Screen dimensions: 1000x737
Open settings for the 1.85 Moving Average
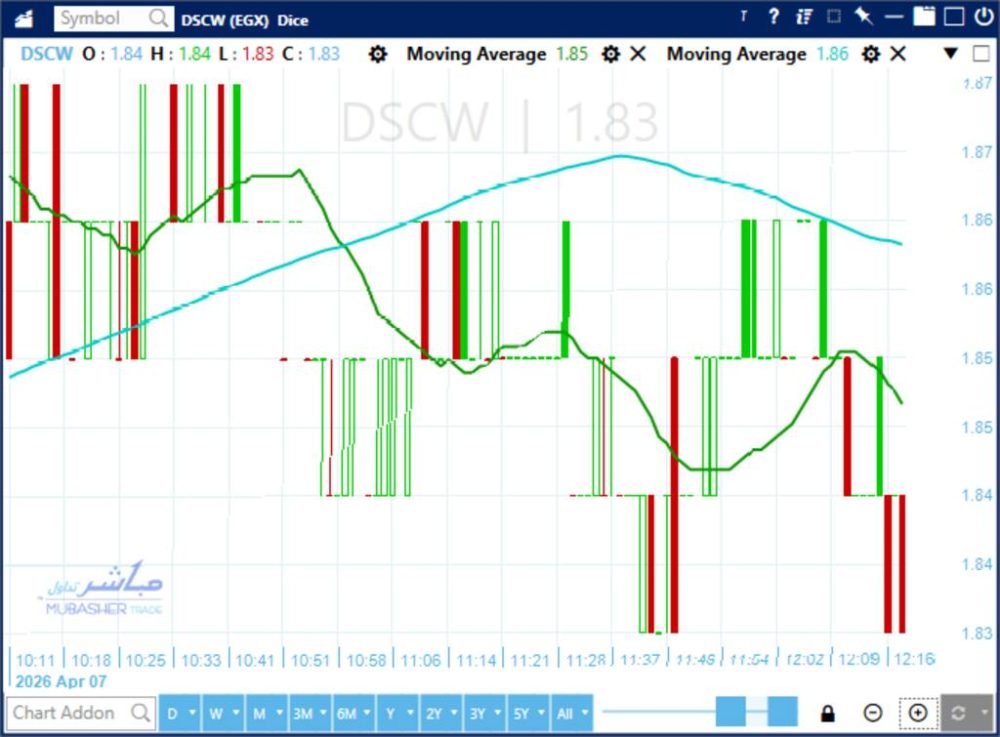(611, 54)
